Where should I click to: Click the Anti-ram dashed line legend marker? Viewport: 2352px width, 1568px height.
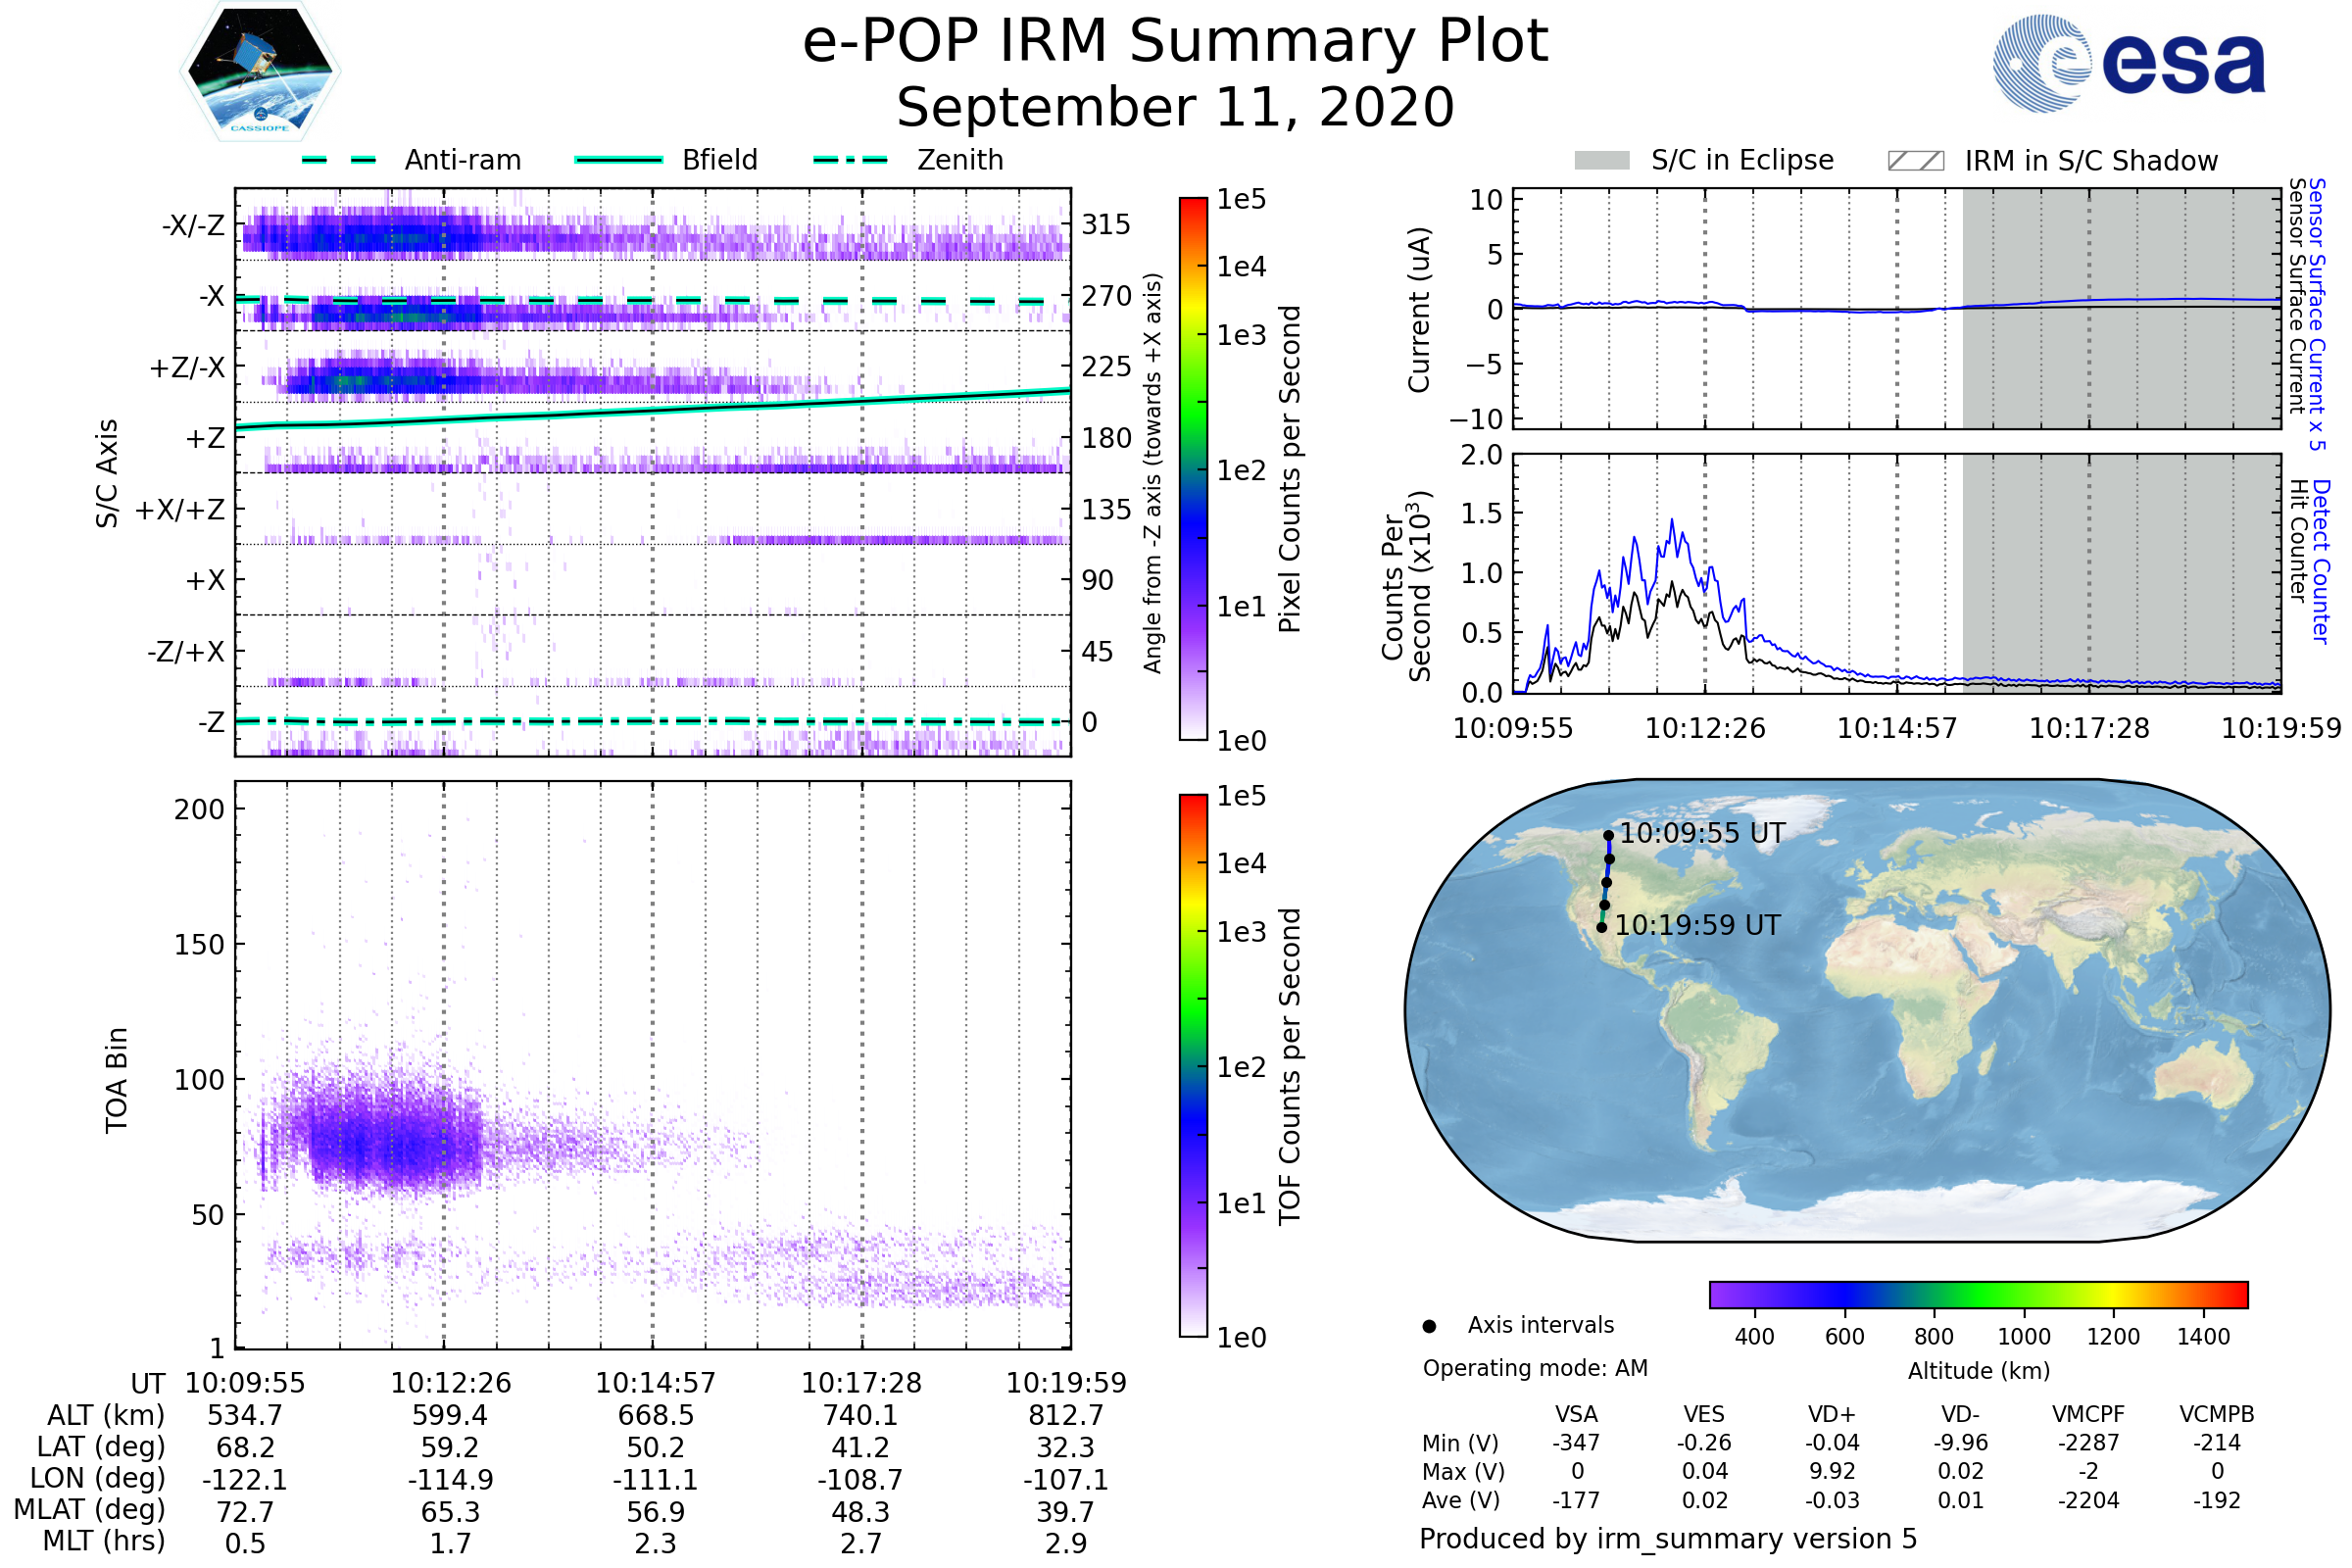point(339,160)
